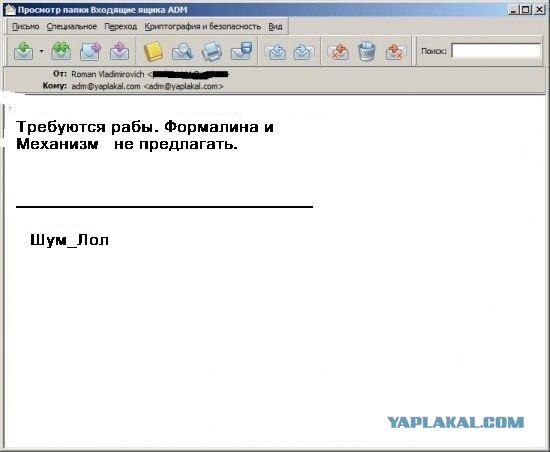Image resolution: width=550 pixels, height=452 pixels.
Task: Open the Вид menu
Action: [275, 27]
